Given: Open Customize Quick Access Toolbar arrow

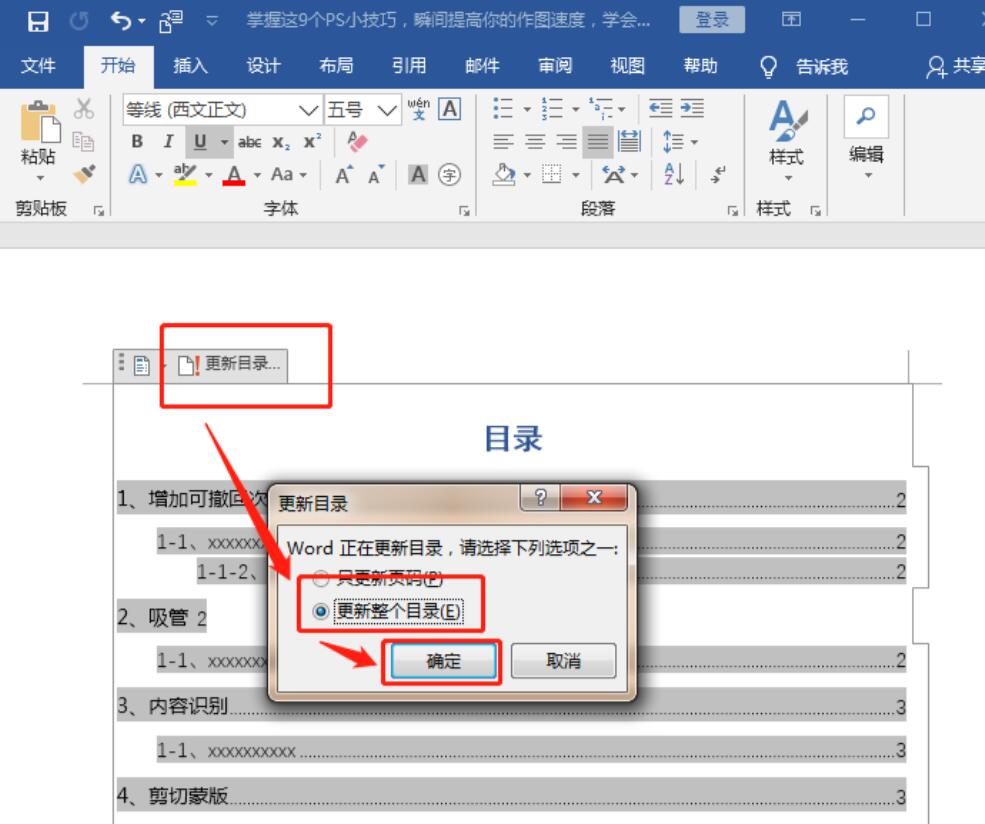Looking at the screenshot, I should pos(212,21).
